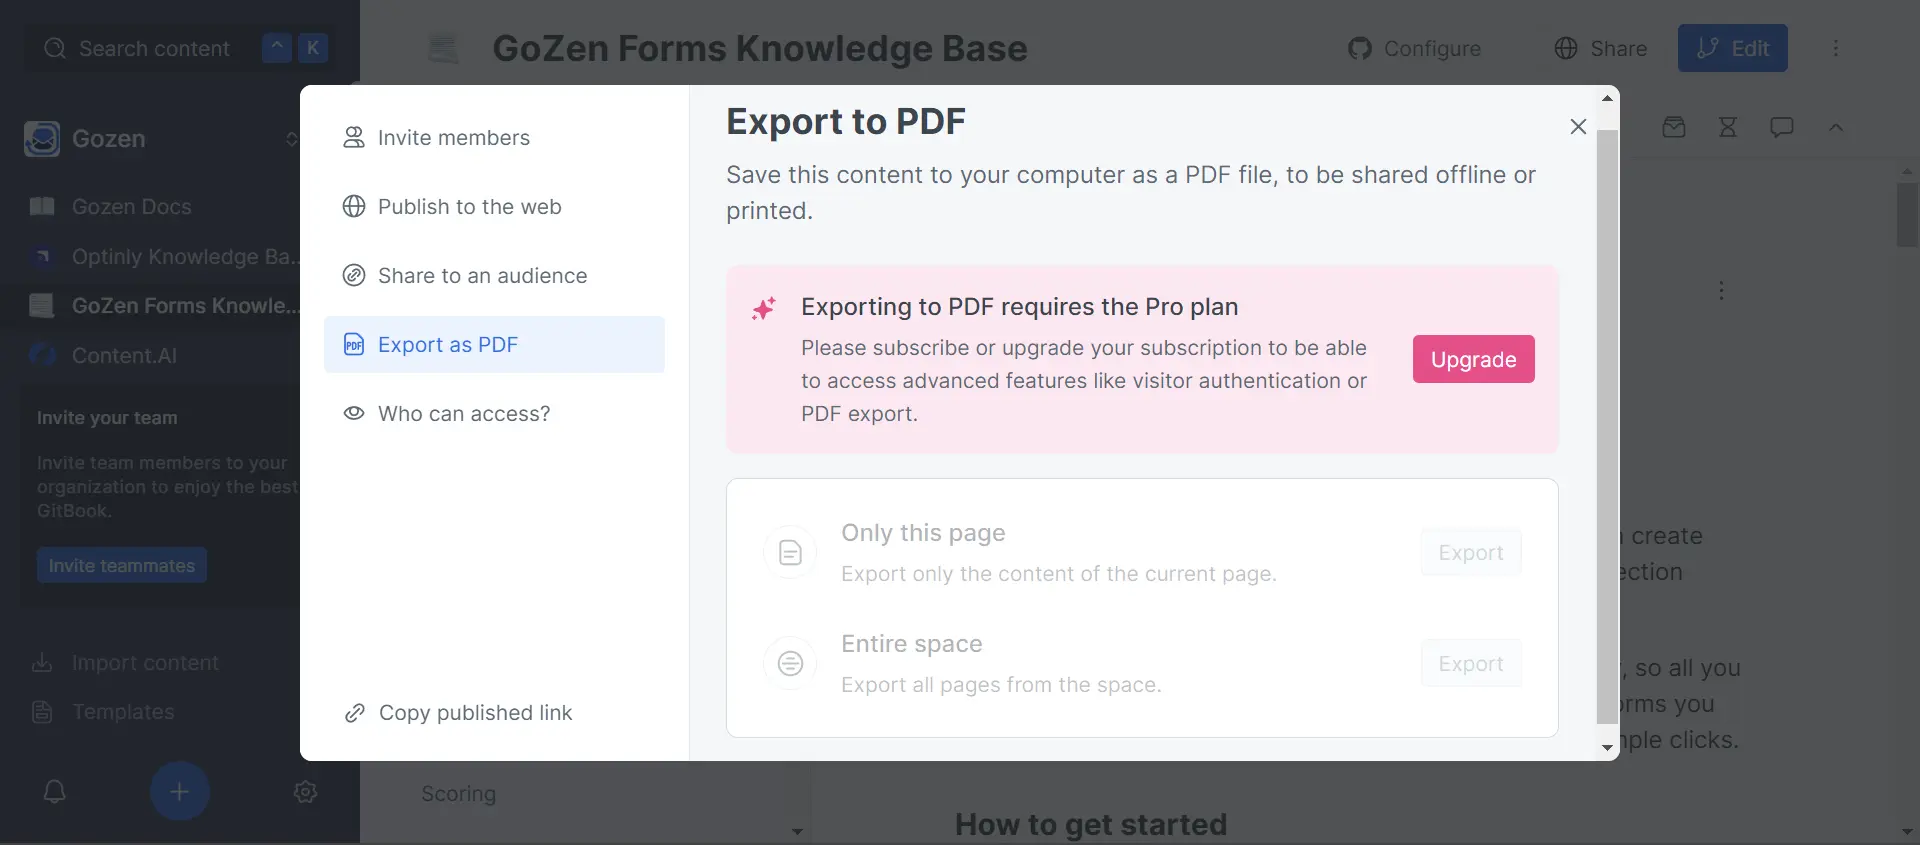Open comments using the speech bubble icon
Image resolution: width=1920 pixels, height=845 pixels.
(x=1783, y=127)
